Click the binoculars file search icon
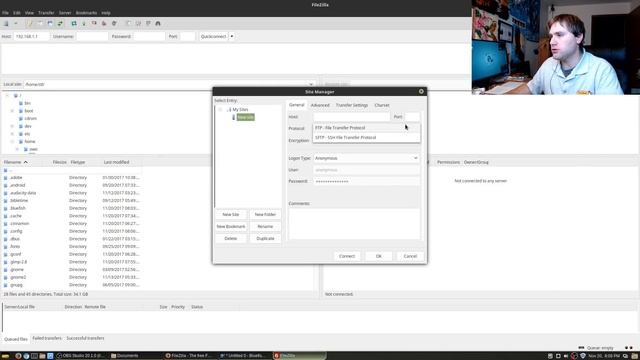Image resolution: width=640 pixels, height=360 pixels. tap(158, 23)
